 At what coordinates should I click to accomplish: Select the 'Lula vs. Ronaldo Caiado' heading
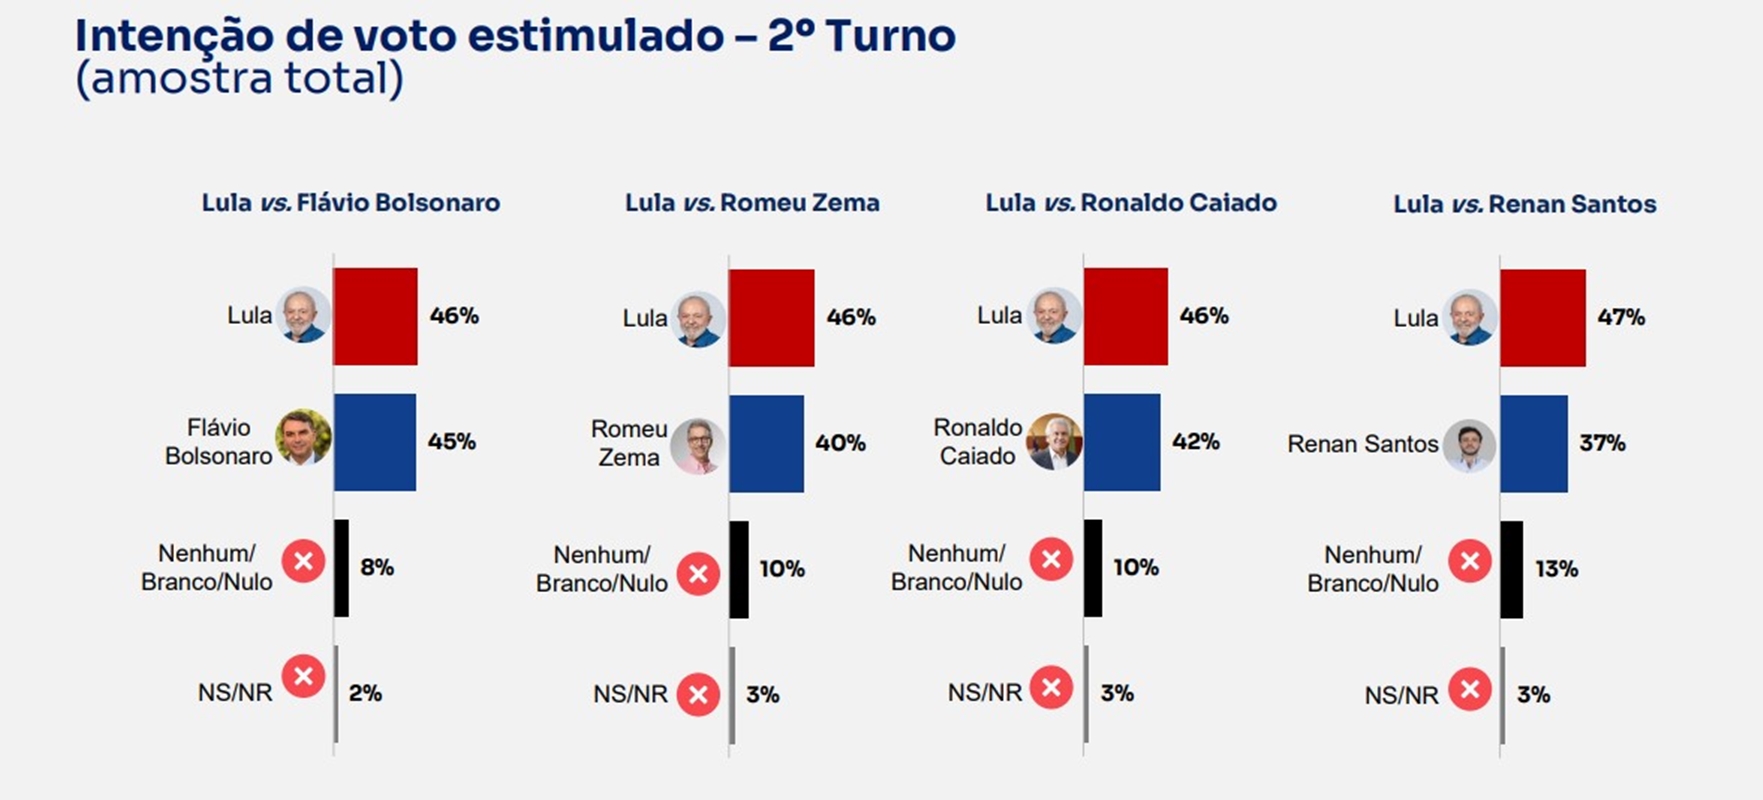[1131, 203]
